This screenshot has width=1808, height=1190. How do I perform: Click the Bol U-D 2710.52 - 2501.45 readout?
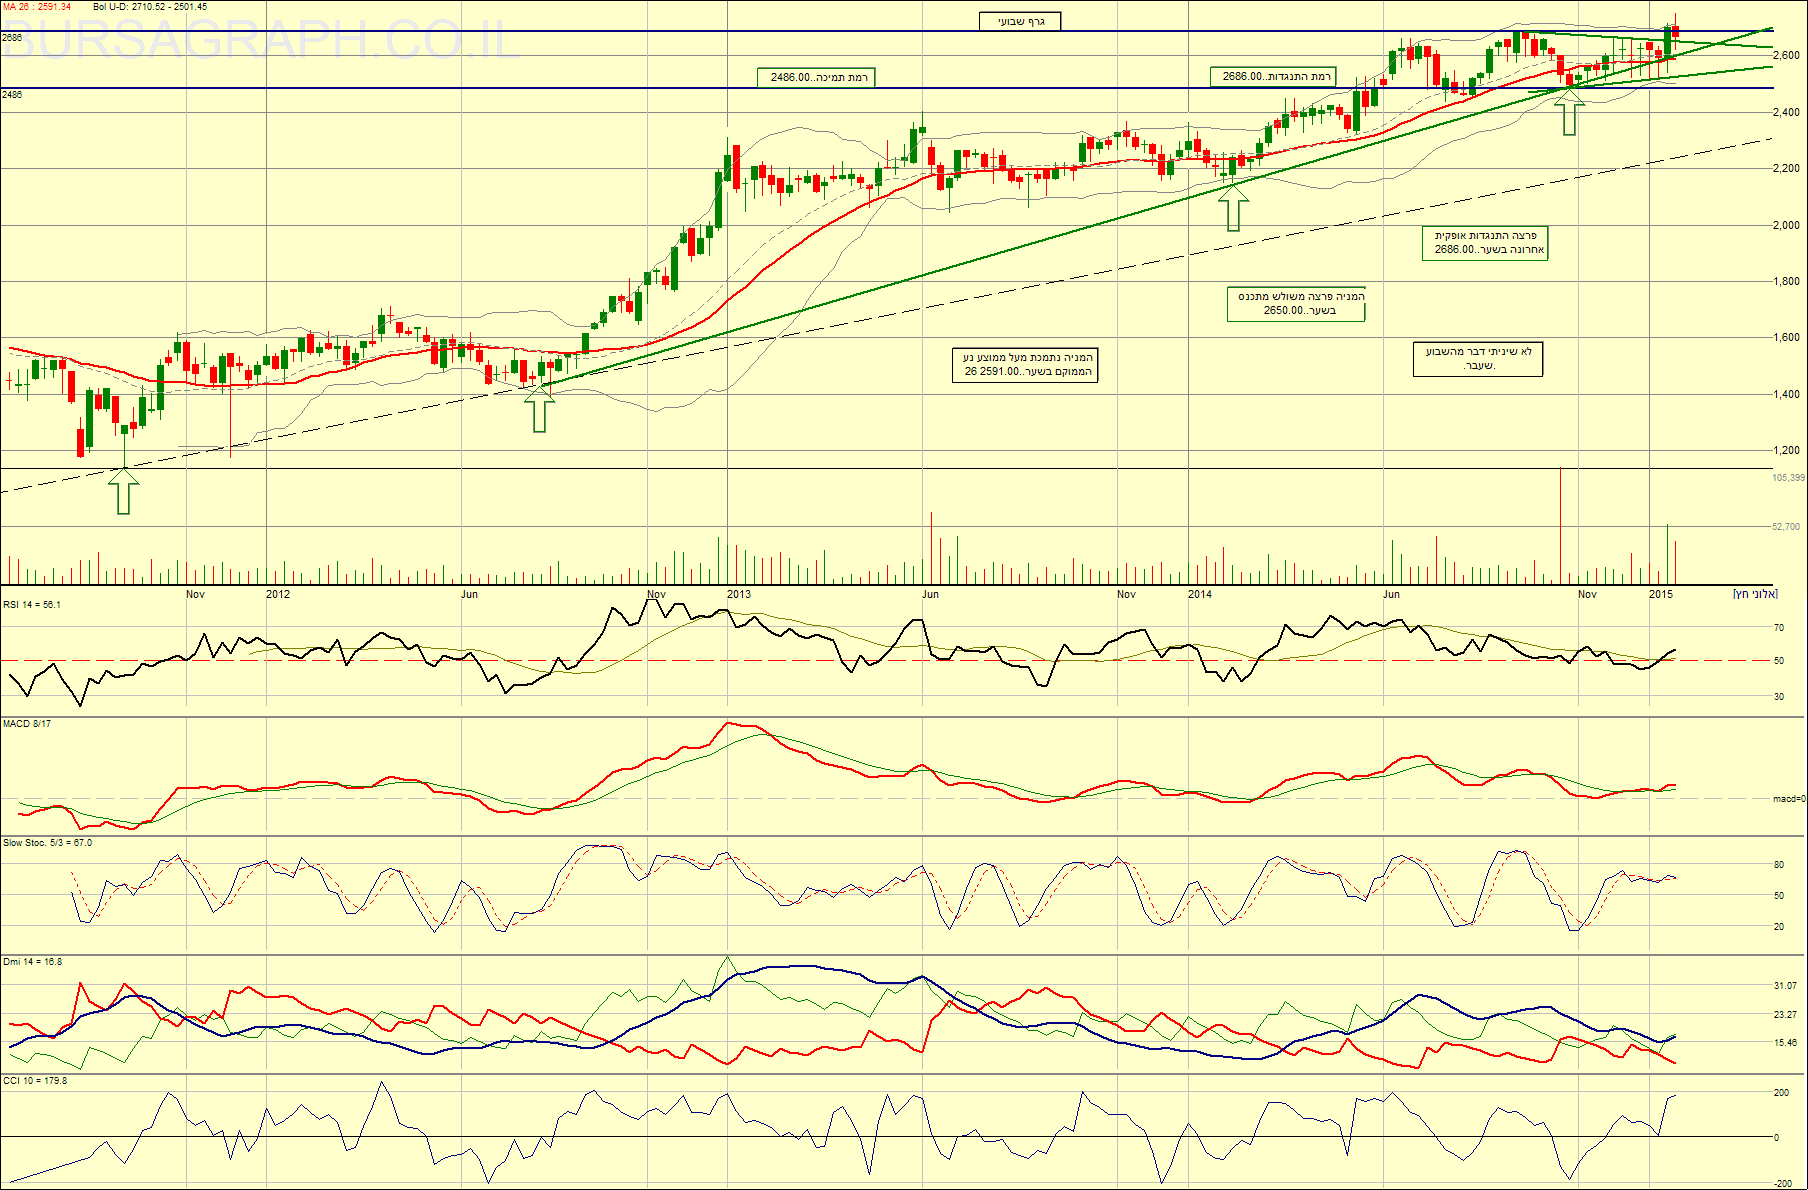150,7
